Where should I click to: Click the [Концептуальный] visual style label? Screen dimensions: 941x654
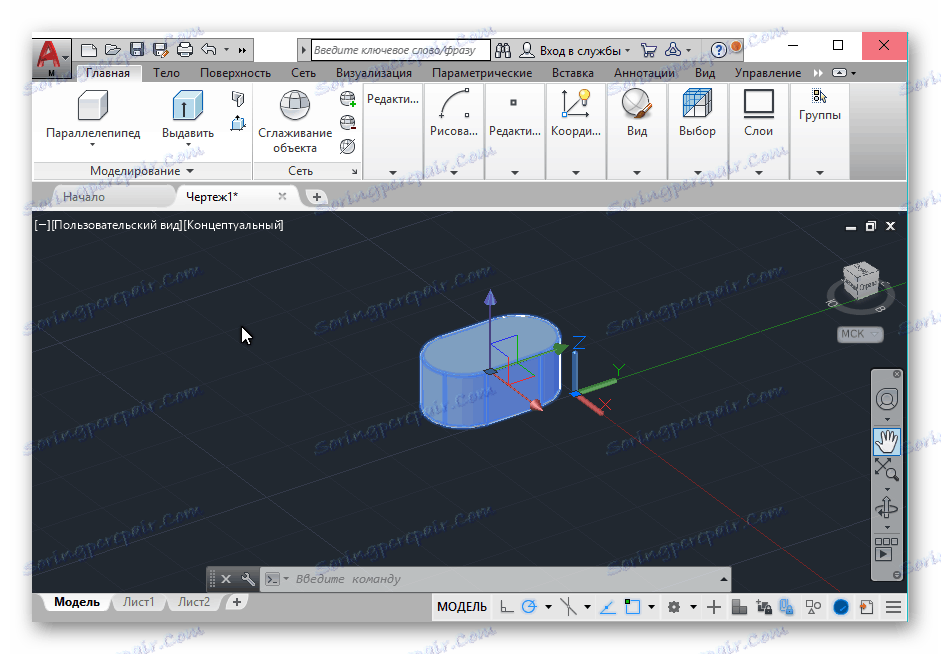point(233,225)
